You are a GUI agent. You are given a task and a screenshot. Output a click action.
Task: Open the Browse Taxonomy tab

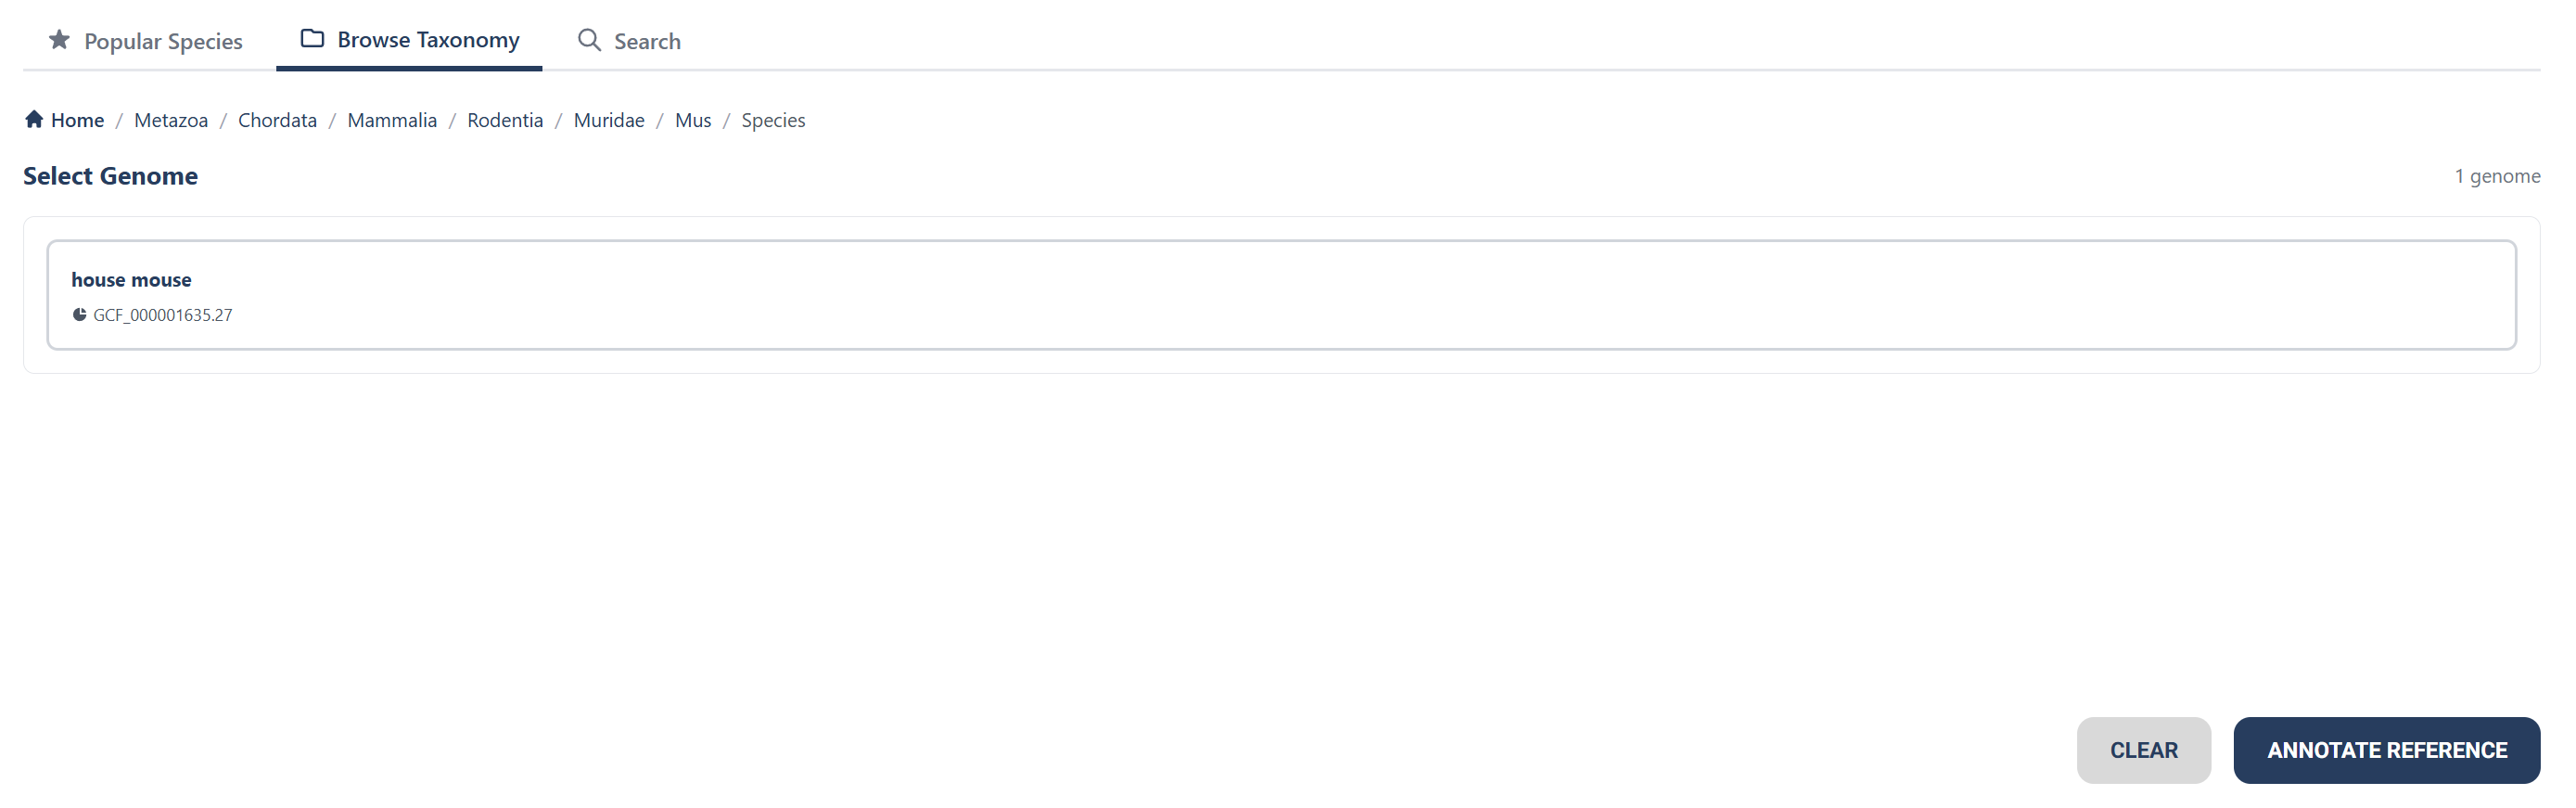click(x=428, y=40)
